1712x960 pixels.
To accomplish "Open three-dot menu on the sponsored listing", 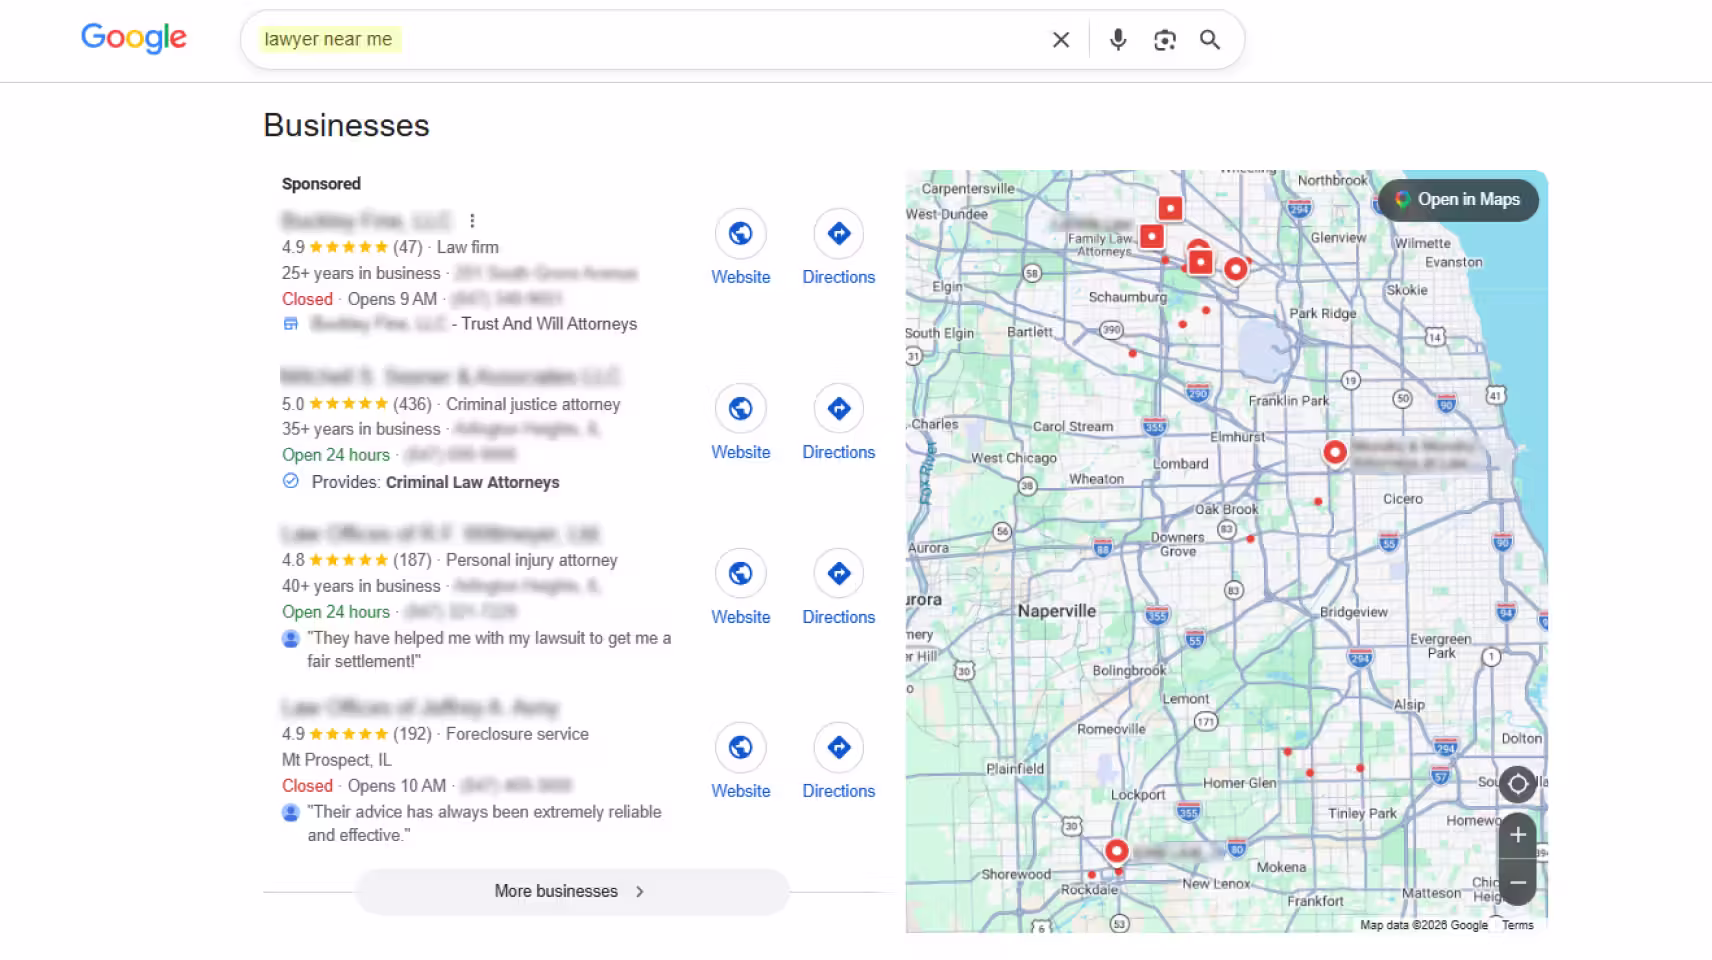I will 472,221.
